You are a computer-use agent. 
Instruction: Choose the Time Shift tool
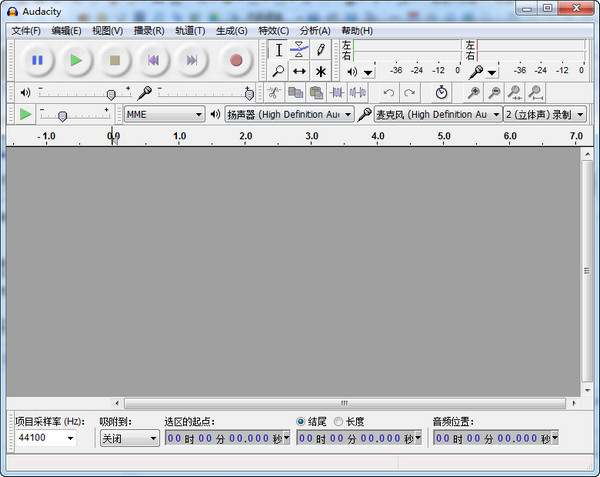tap(299, 72)
